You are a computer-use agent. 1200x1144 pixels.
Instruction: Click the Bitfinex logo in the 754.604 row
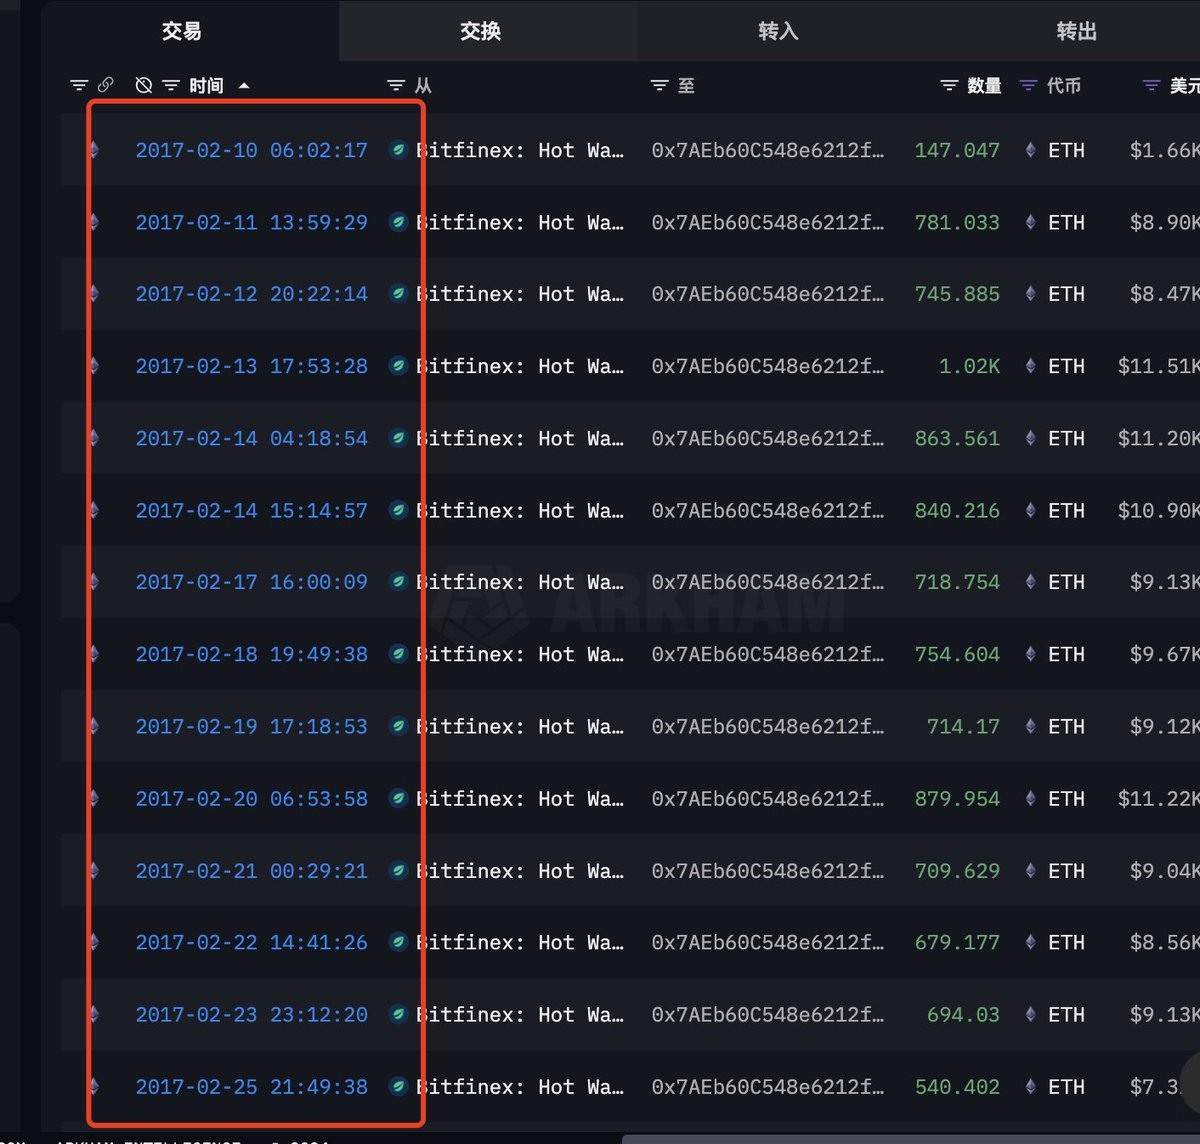(x=398, y=654)
